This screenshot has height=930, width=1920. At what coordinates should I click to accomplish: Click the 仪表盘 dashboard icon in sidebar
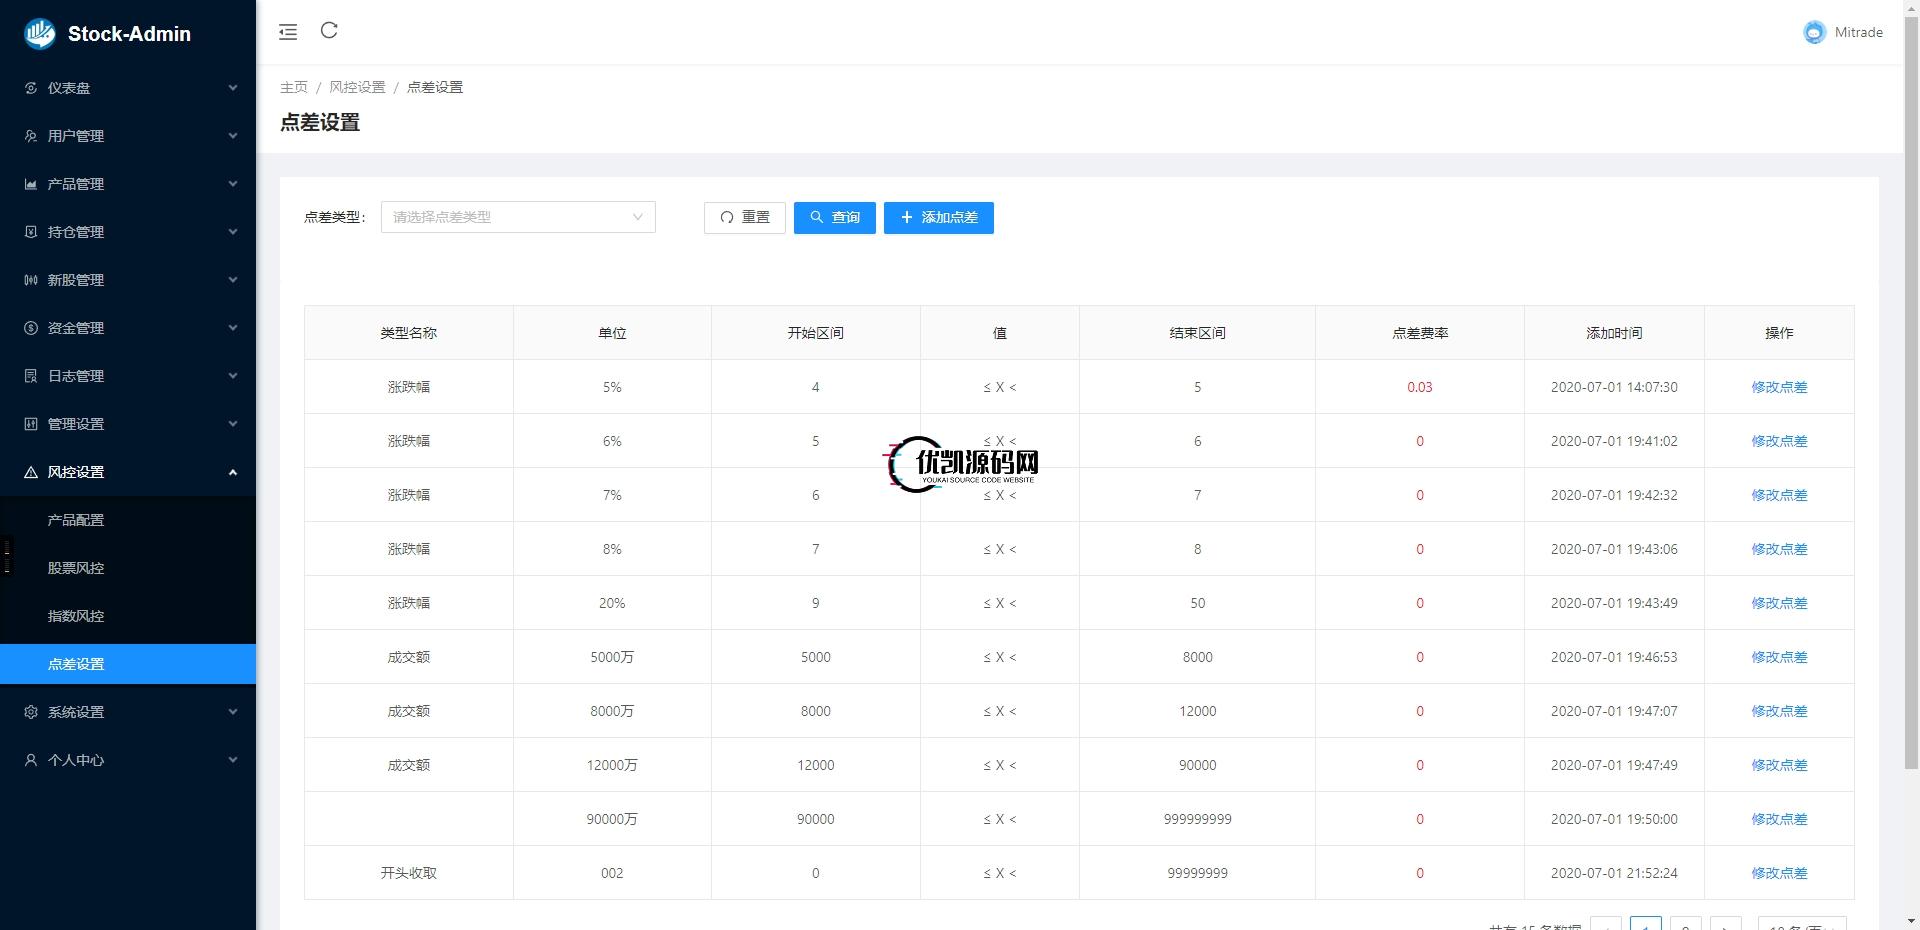point(31,88)
